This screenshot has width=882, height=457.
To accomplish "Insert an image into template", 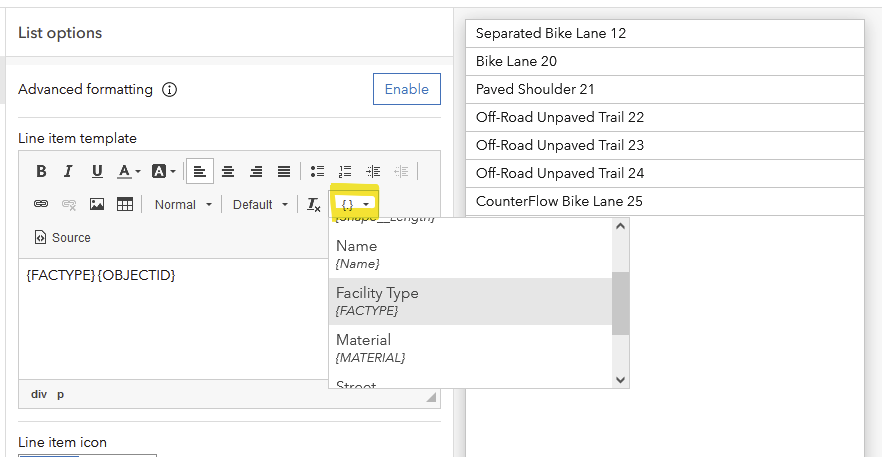I will (x=97, y=204).
